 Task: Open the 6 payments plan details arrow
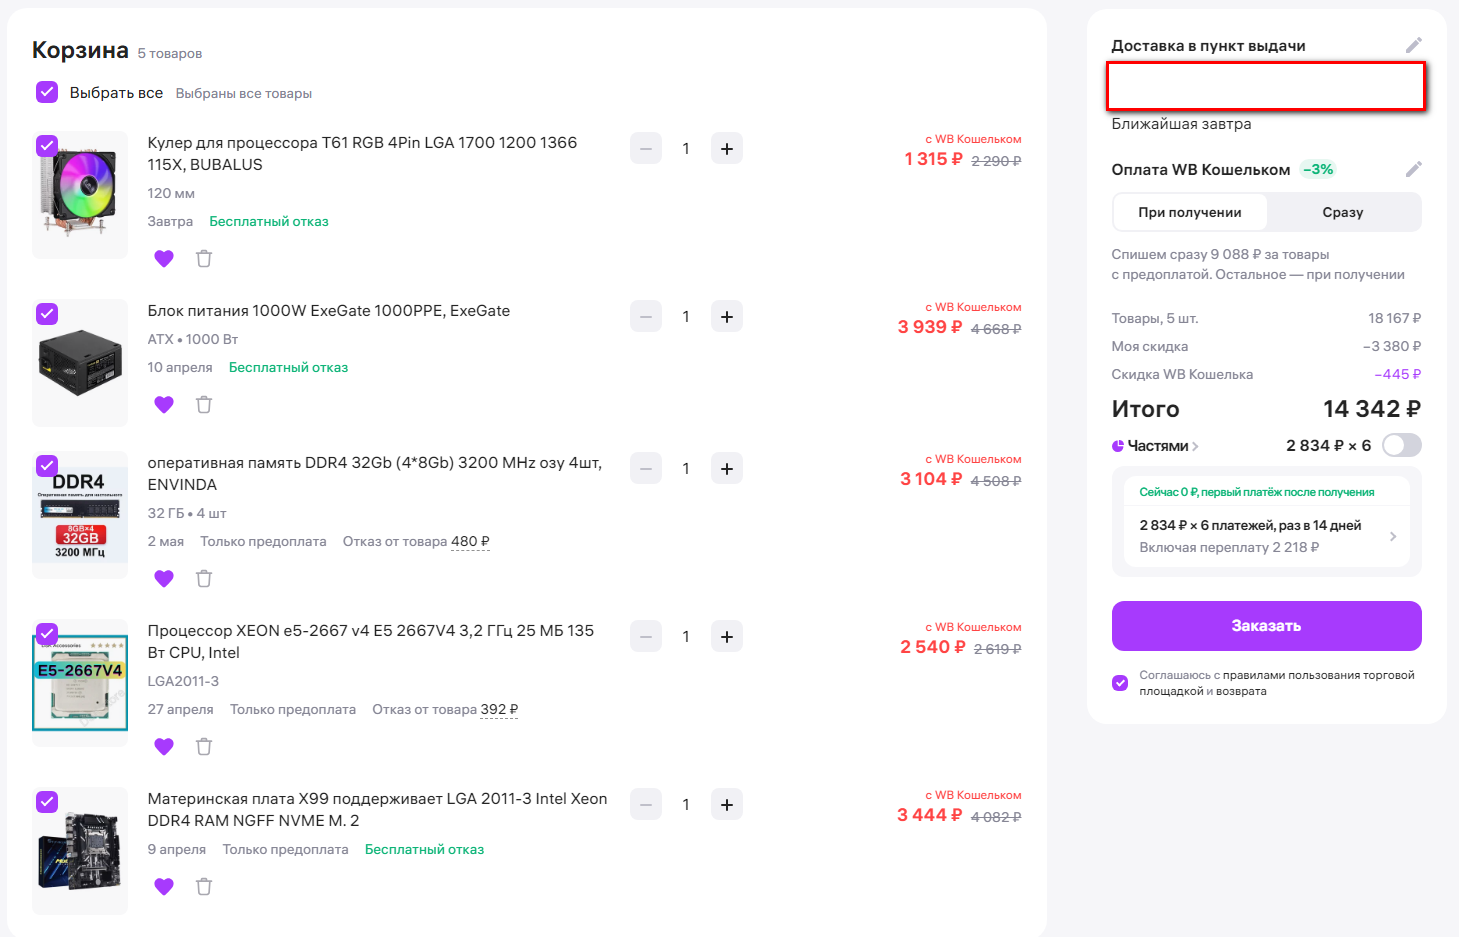(x=1393, y=536)
